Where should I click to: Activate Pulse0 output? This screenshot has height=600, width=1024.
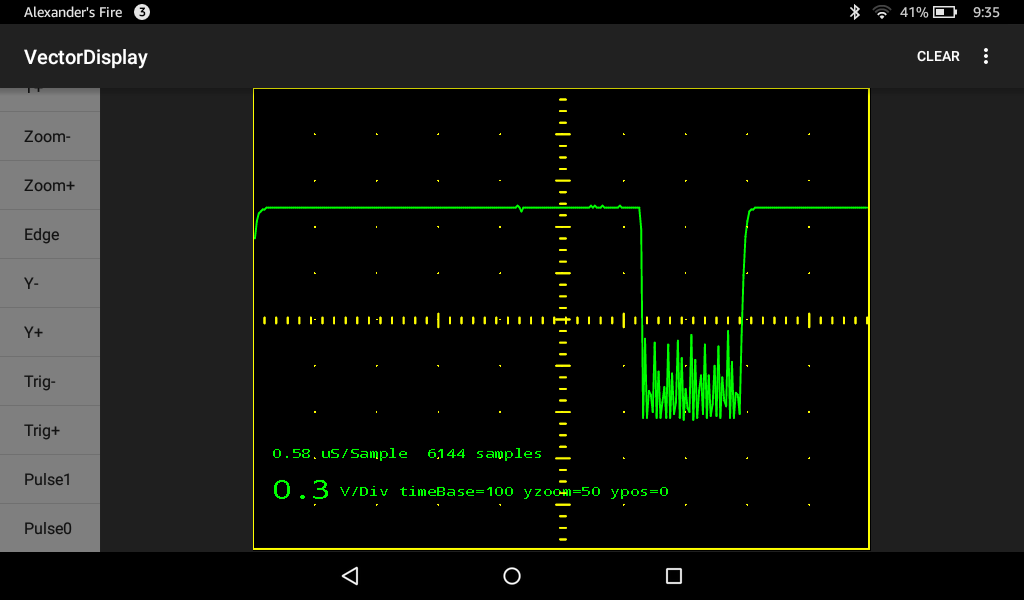(50, 527)
